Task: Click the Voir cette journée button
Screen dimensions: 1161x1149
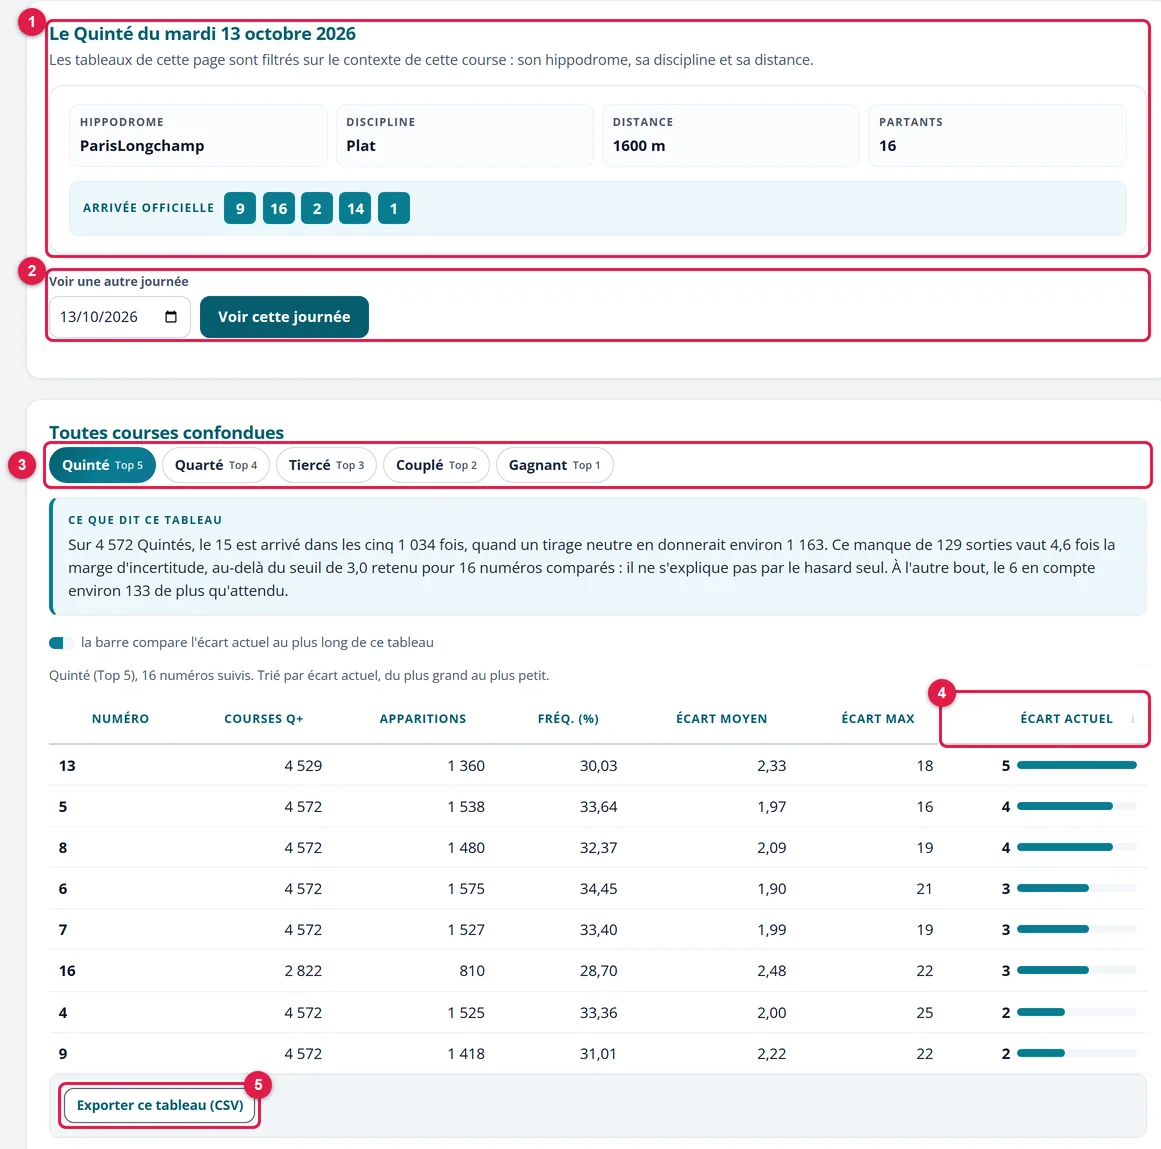Action: click(x=284, y=317)
